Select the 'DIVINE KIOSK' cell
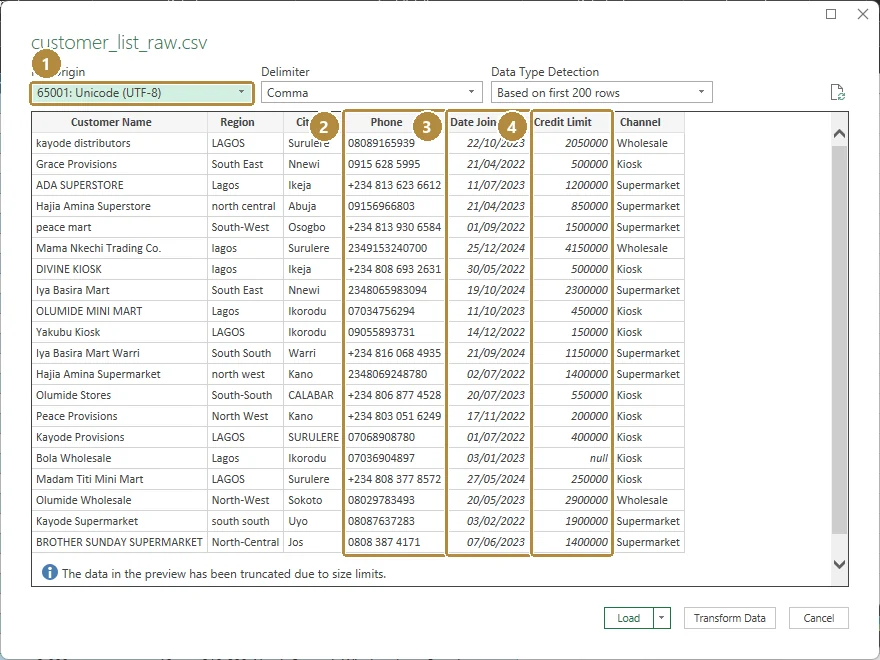This screenshot has height=660, width=880. tap(120, 269)
